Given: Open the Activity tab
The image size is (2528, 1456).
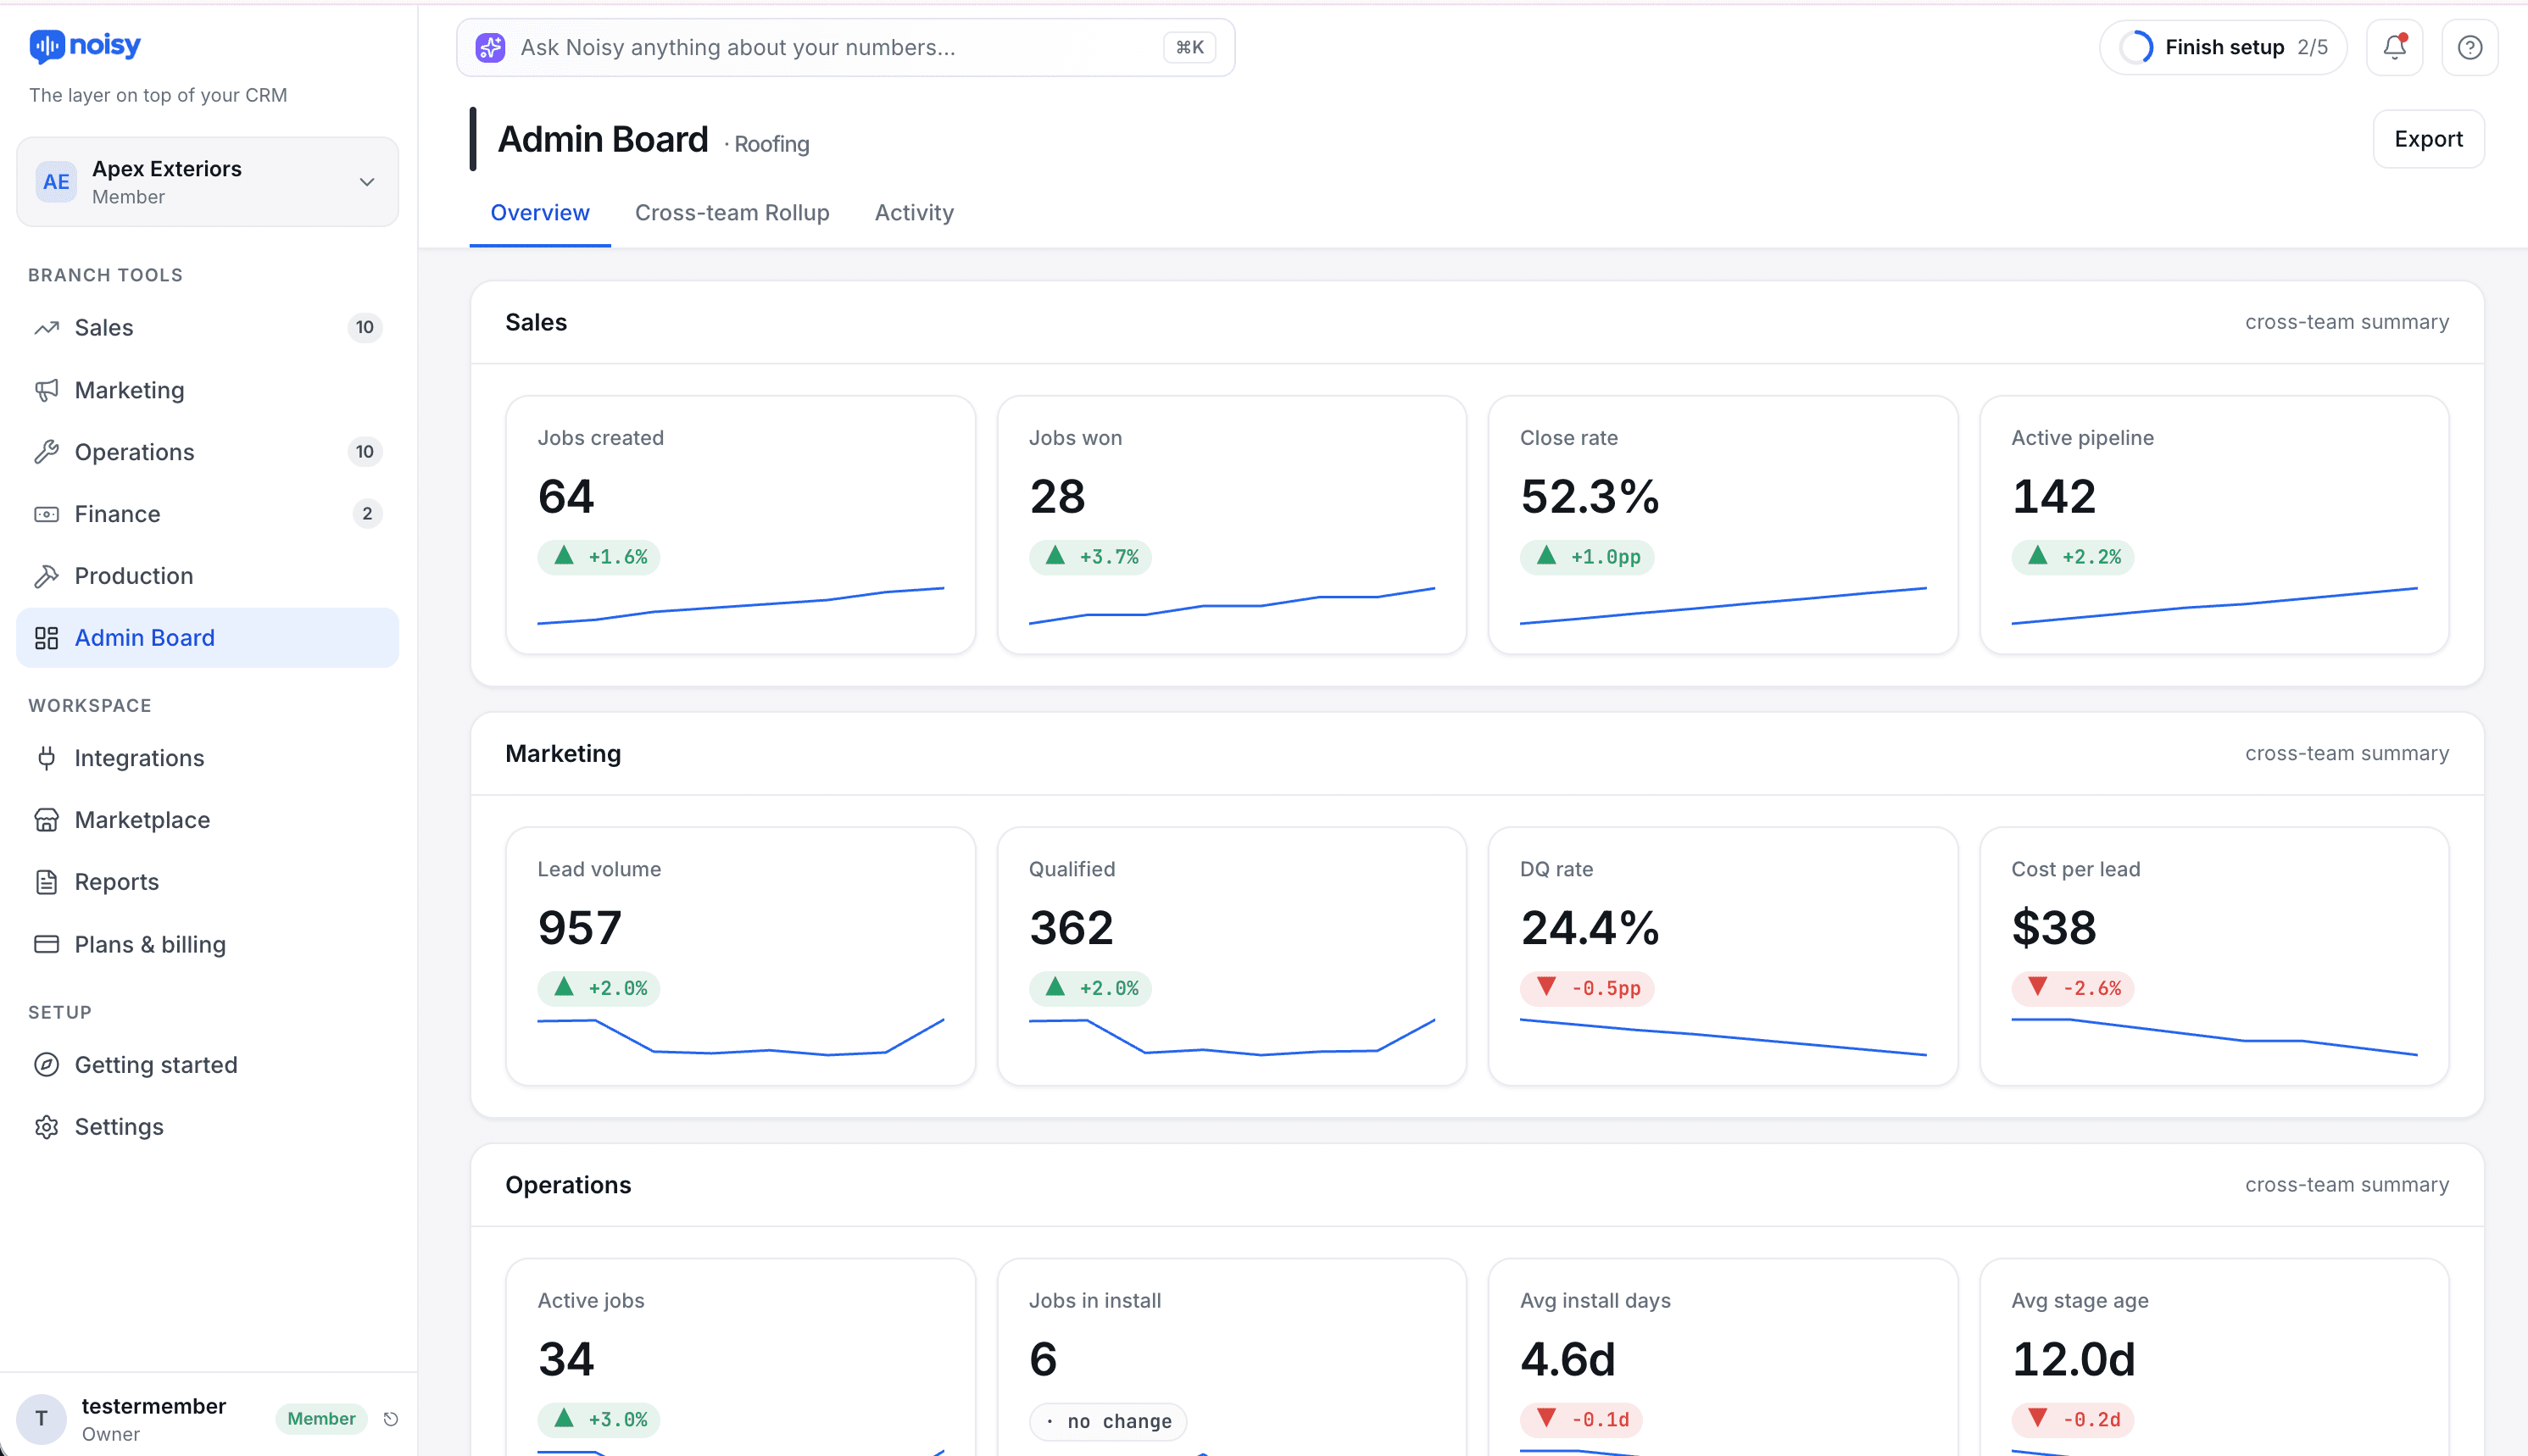Looking at the screenshot, I should coord(914,213).
